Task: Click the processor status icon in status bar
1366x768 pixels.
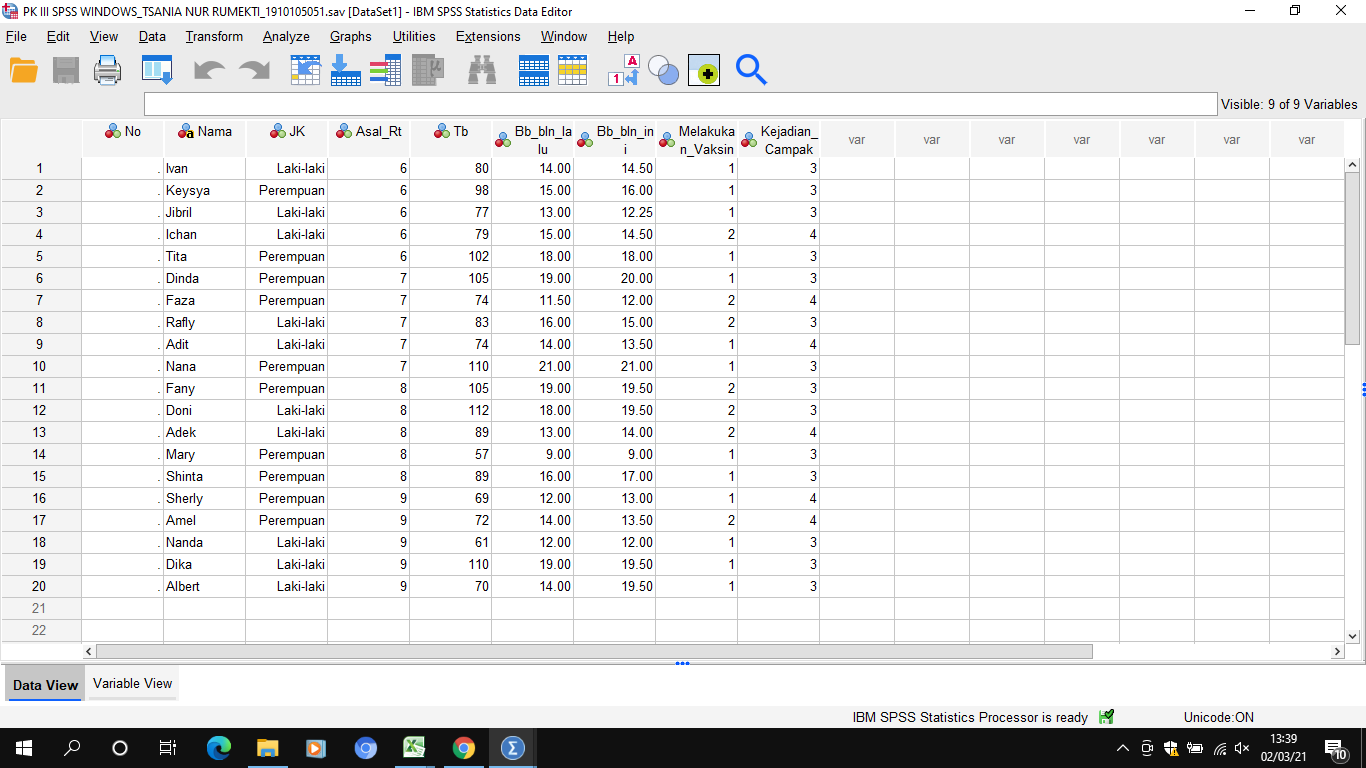Action: coord(1106,717)
